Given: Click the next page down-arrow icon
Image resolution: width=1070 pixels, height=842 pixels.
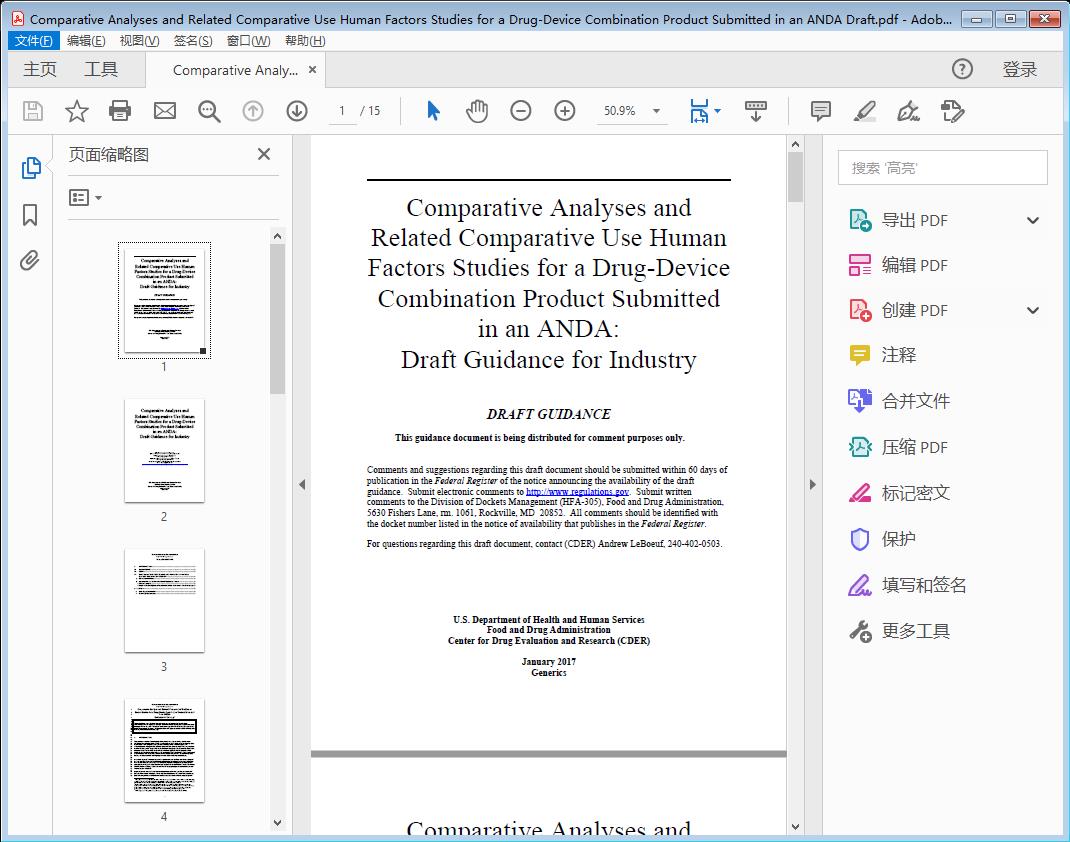Looking at the screenshot, I should (x=297, y=111).
